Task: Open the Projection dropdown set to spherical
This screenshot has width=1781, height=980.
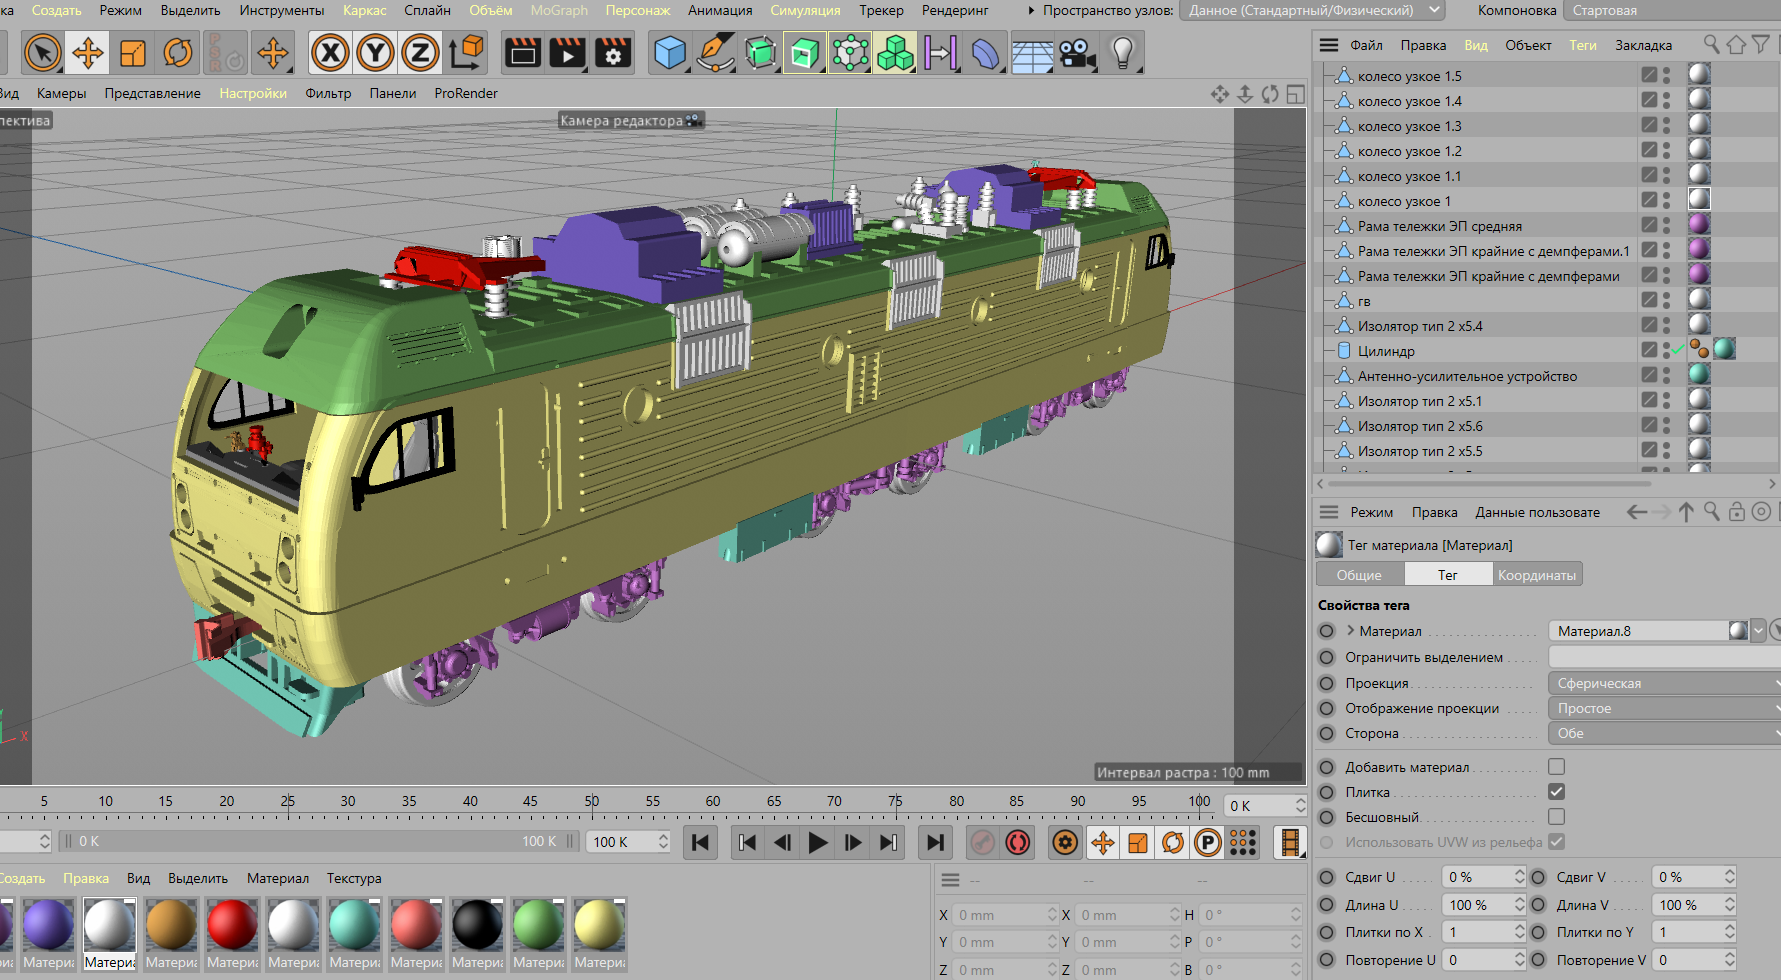Action: point(1662,683)
